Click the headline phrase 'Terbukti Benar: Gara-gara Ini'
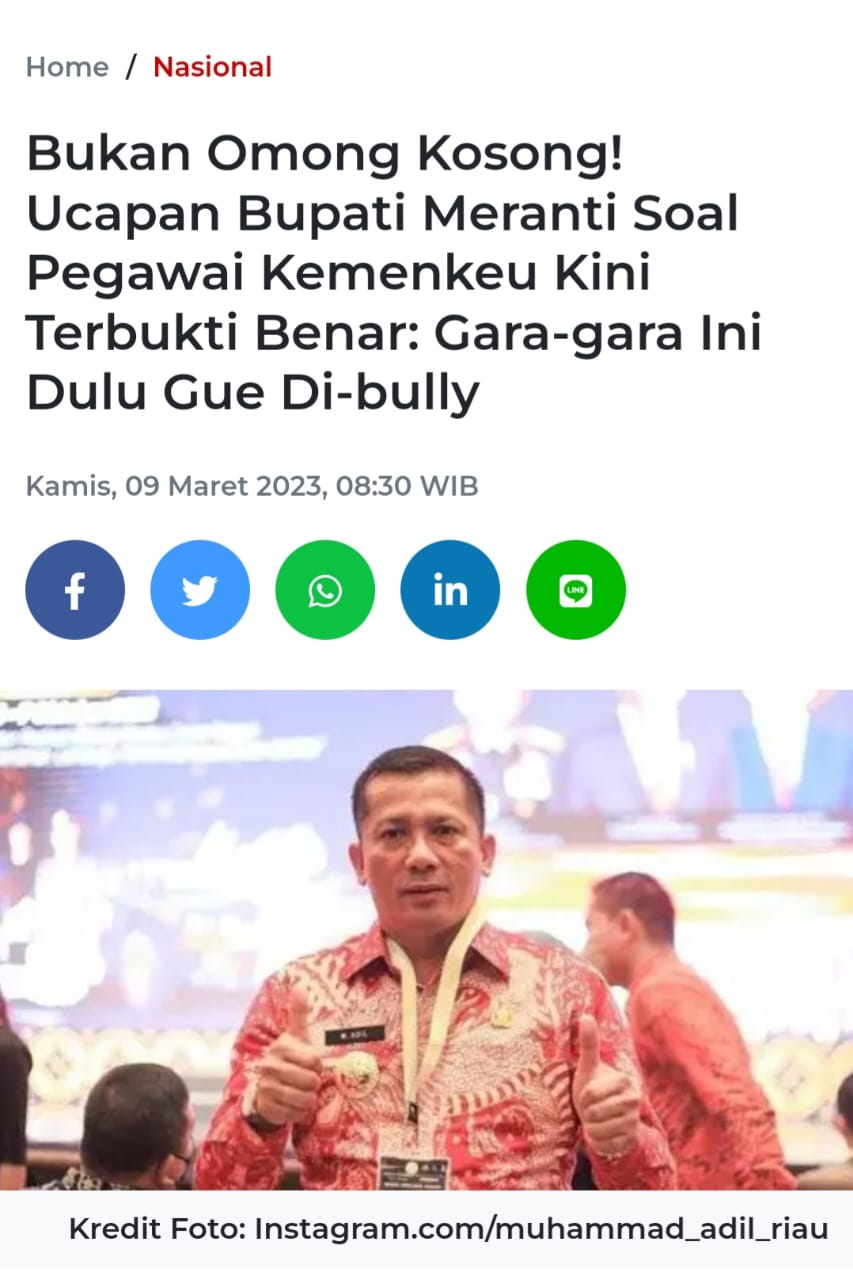The height and width of the screenshot is (1280, 853). pyautogui.click(x=394, y=335)
